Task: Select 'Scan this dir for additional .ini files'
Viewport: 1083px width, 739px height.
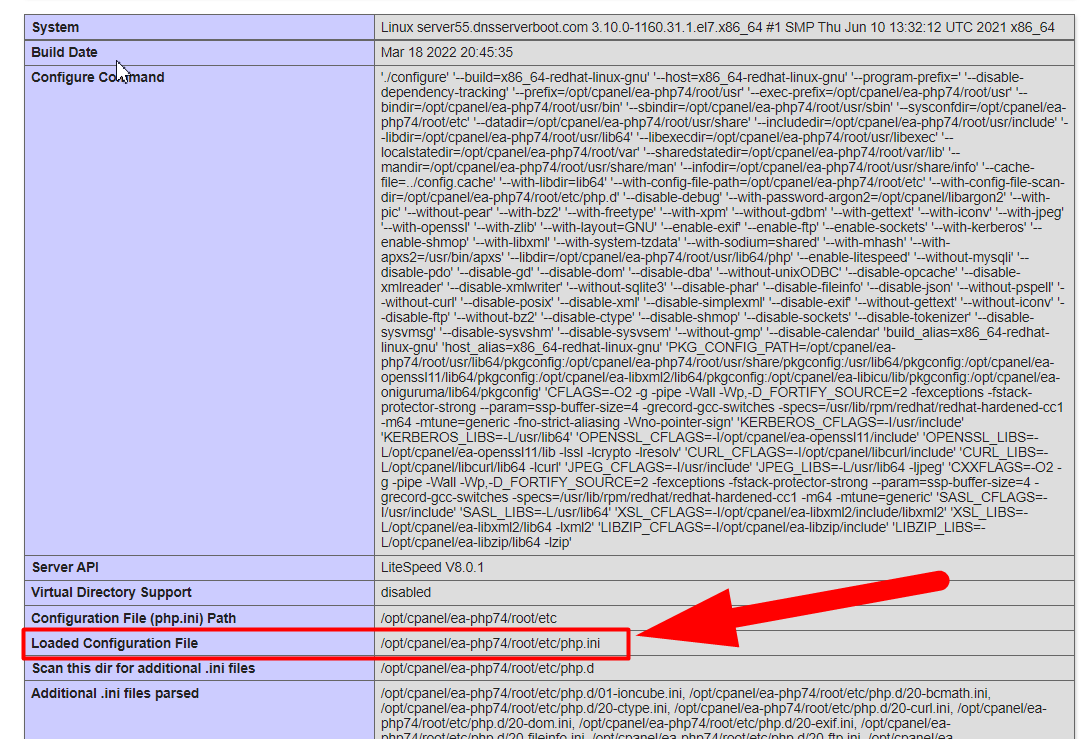Action: (144, 669)
